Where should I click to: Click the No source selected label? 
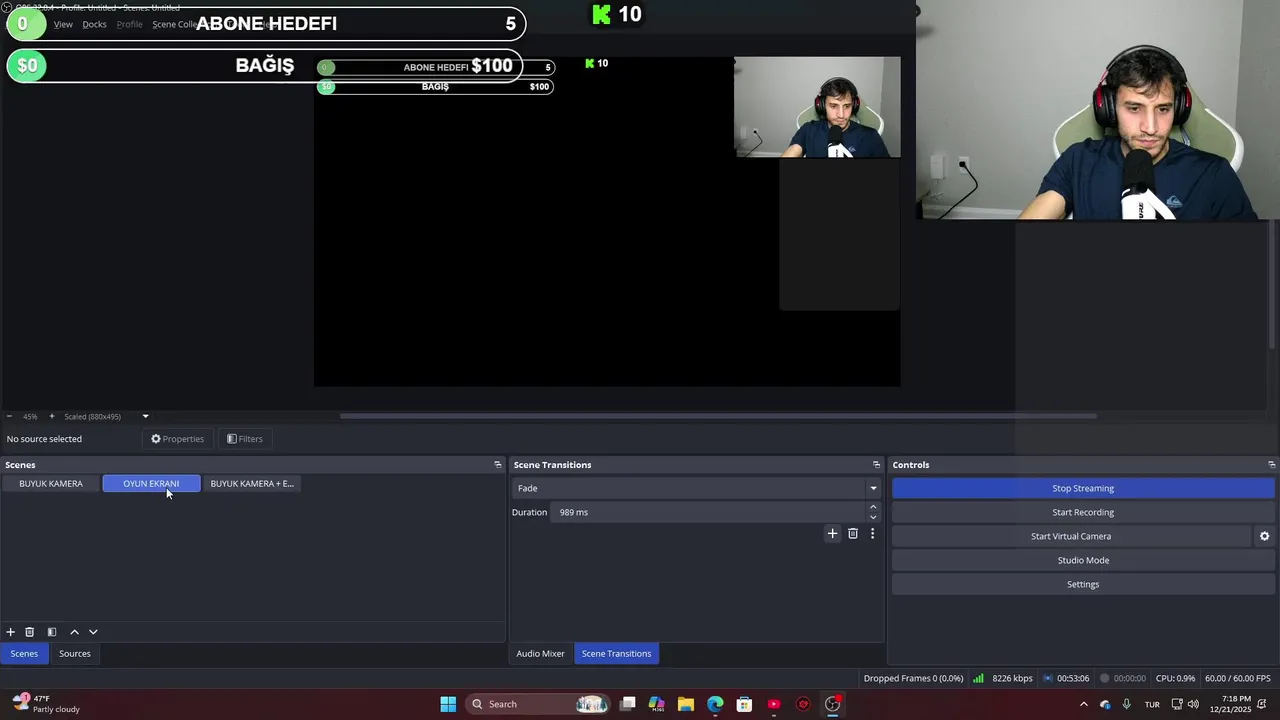coord(44,439)
